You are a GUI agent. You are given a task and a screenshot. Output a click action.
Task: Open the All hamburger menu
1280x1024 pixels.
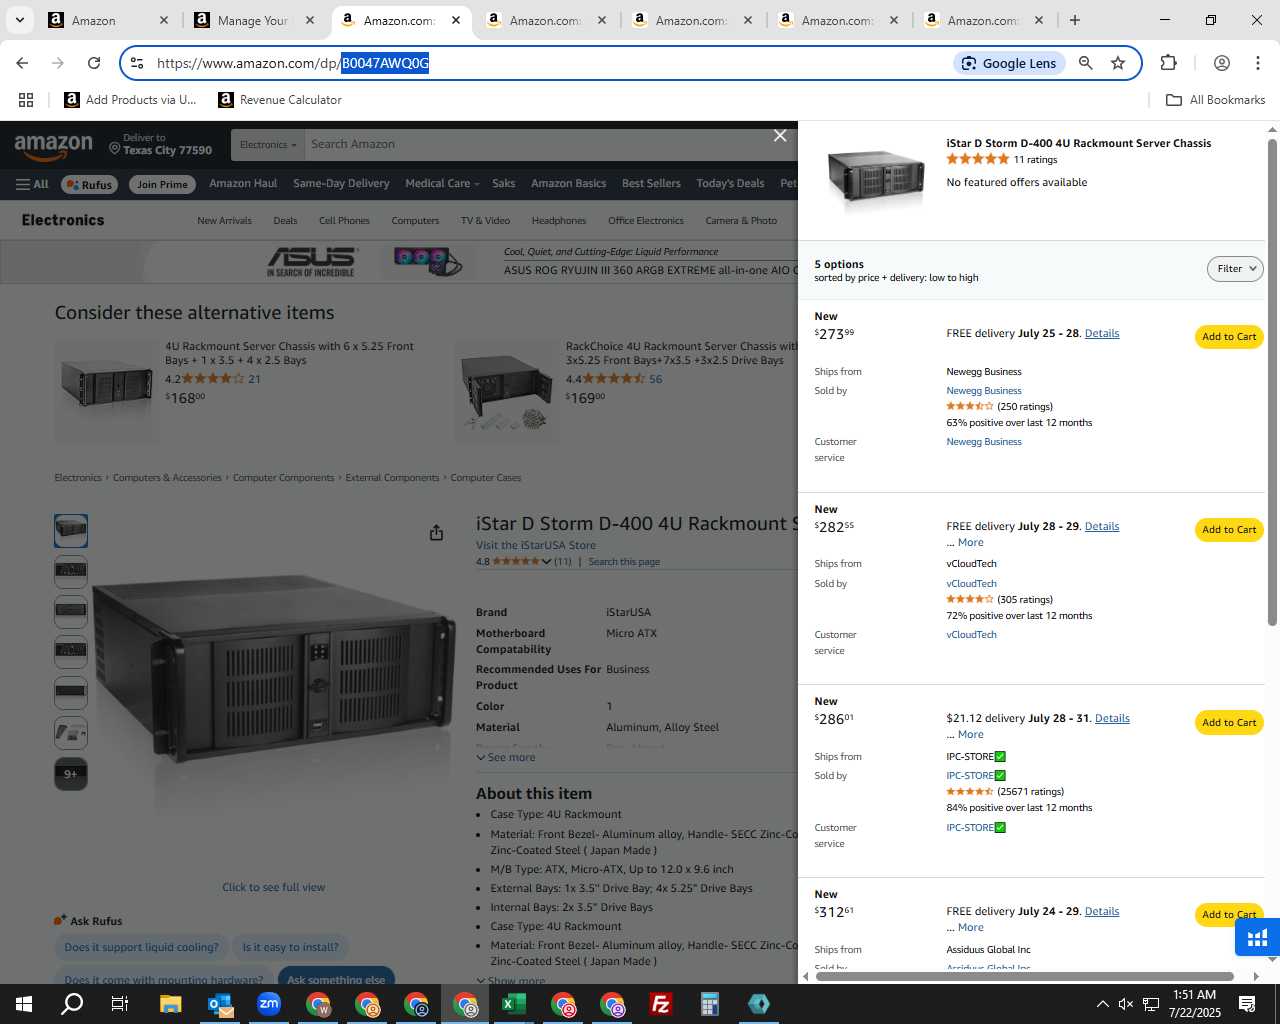32,184
